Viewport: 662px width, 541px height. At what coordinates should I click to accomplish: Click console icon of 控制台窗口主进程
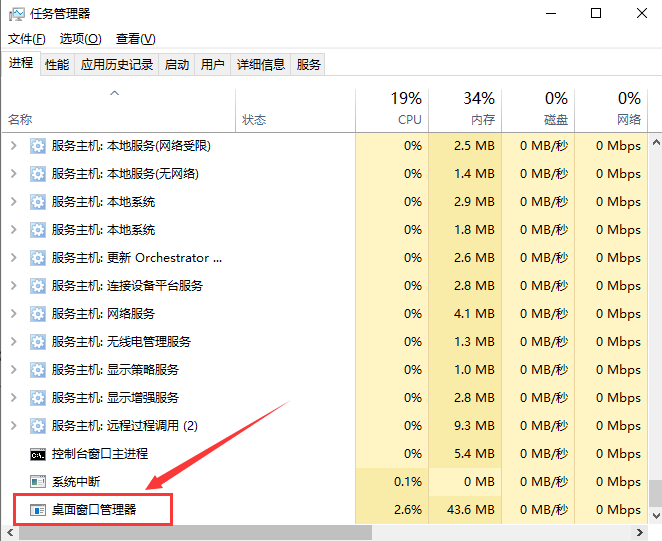coord(38,454)
